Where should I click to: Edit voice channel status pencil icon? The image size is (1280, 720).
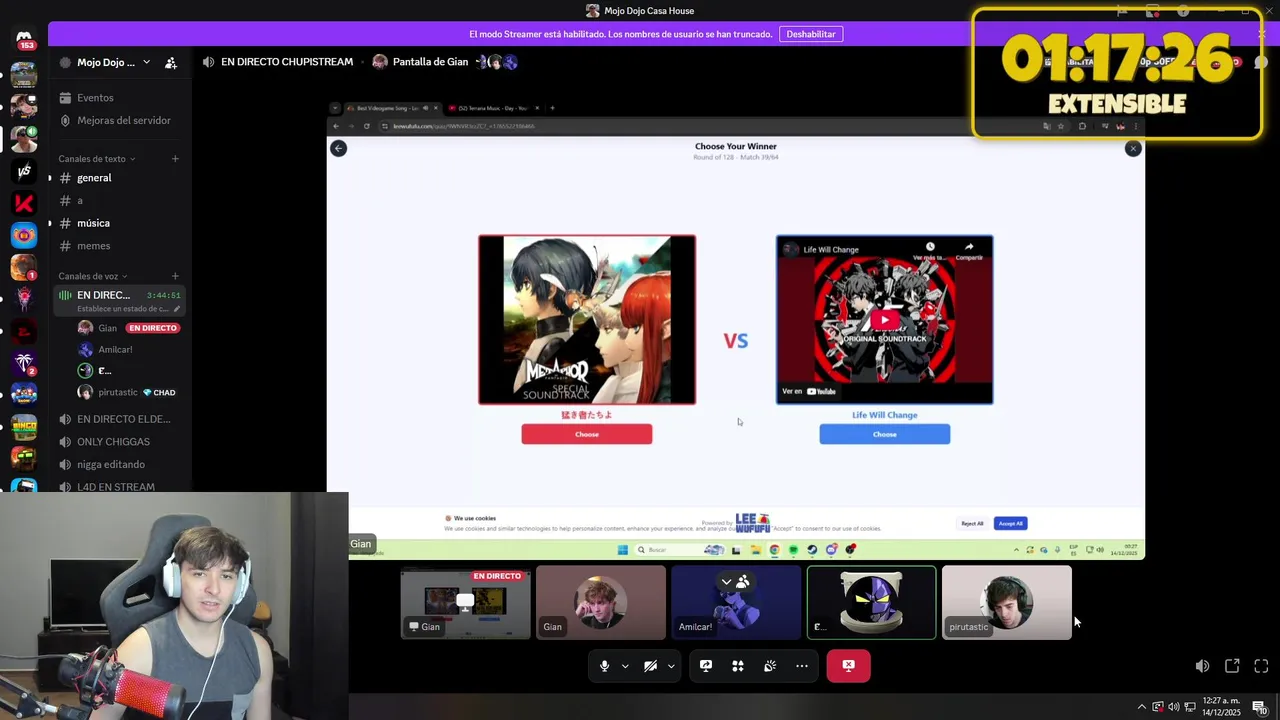click(177, 309)
